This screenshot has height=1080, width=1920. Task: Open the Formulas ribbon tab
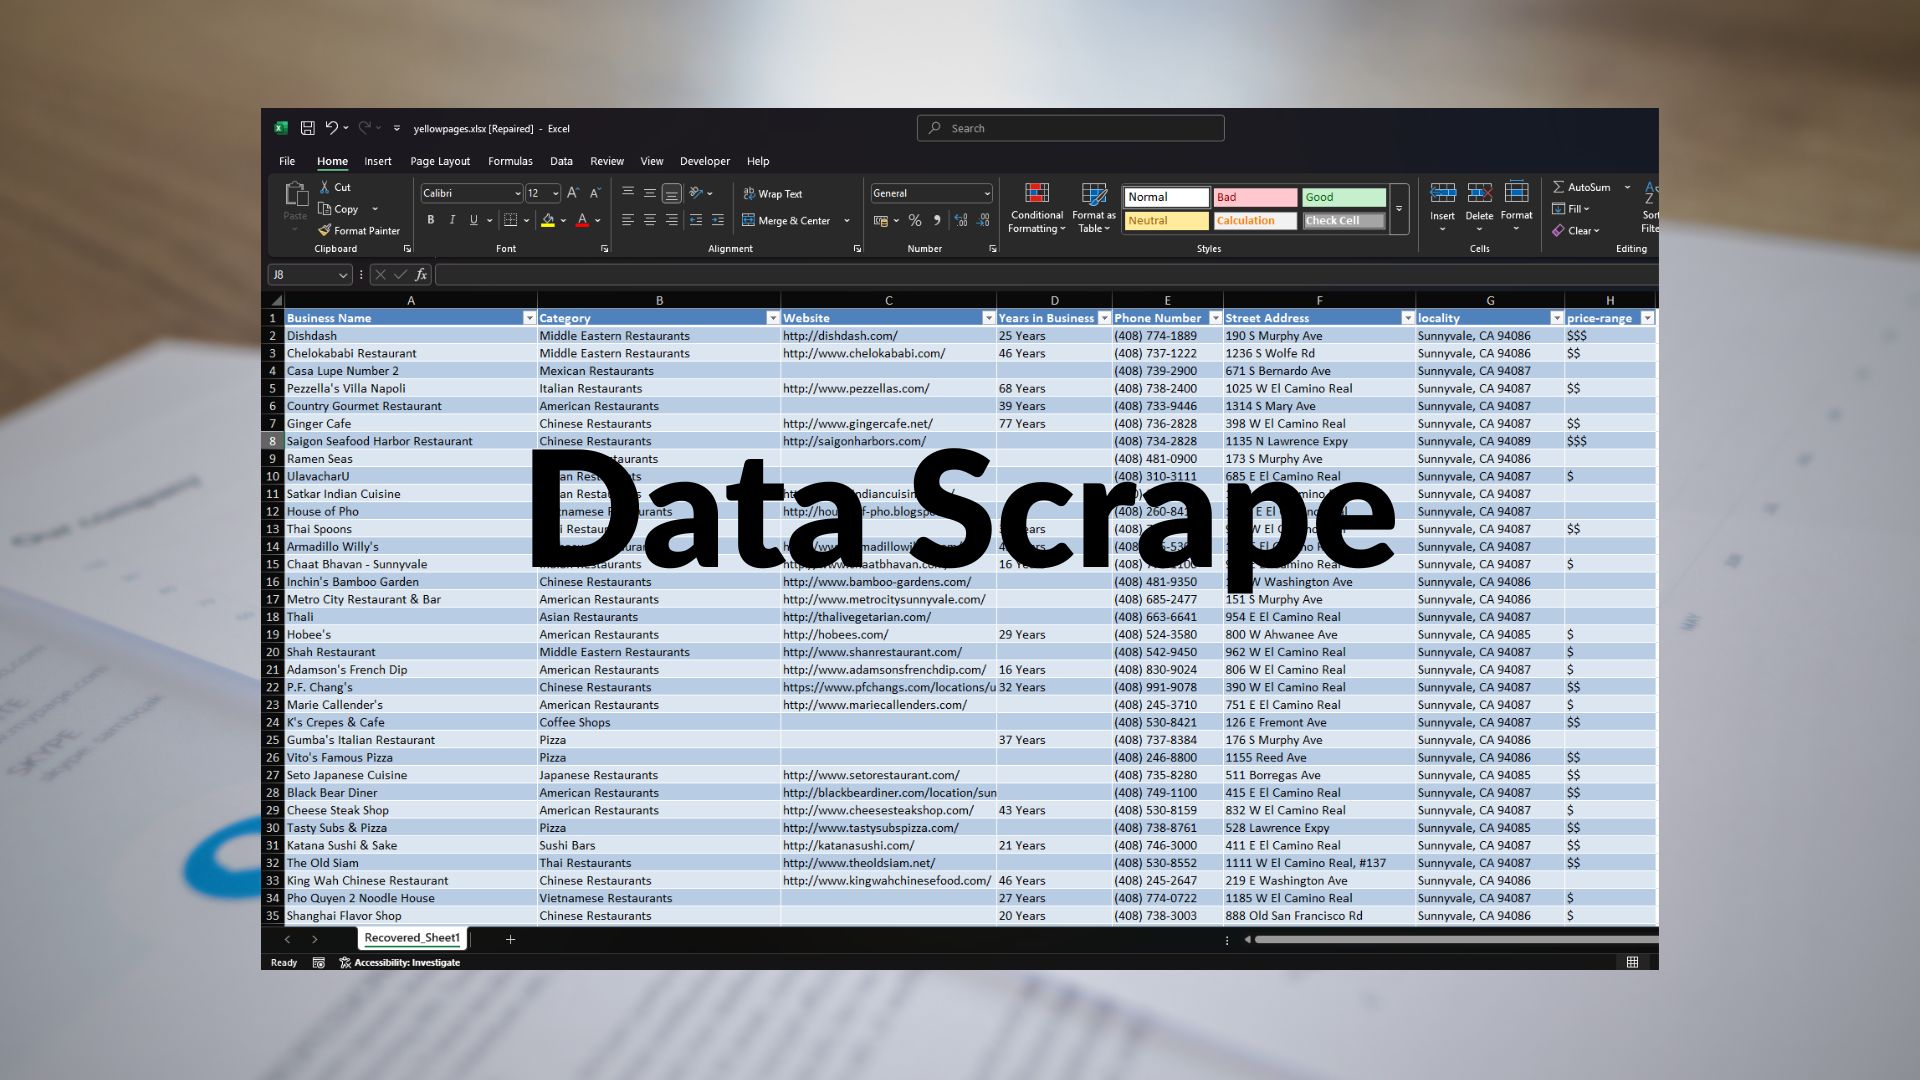[510, 161]
